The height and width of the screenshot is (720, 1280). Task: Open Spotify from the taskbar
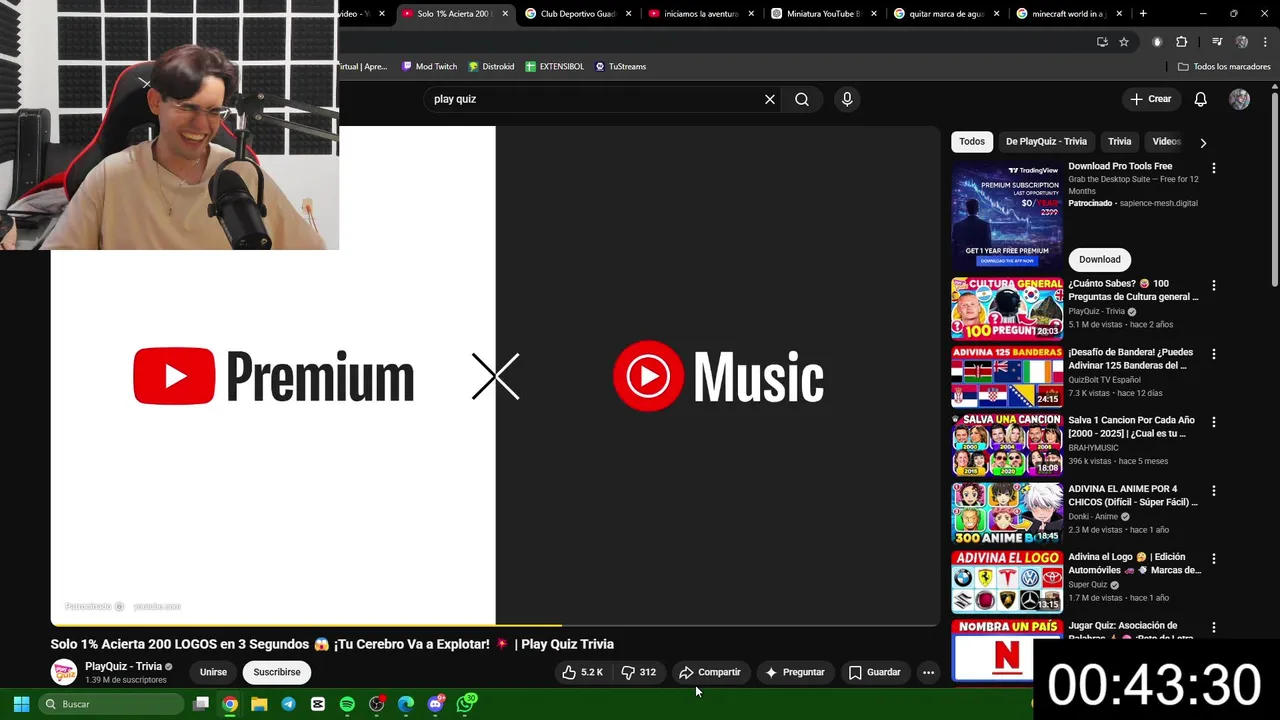[x=347, y=704]
